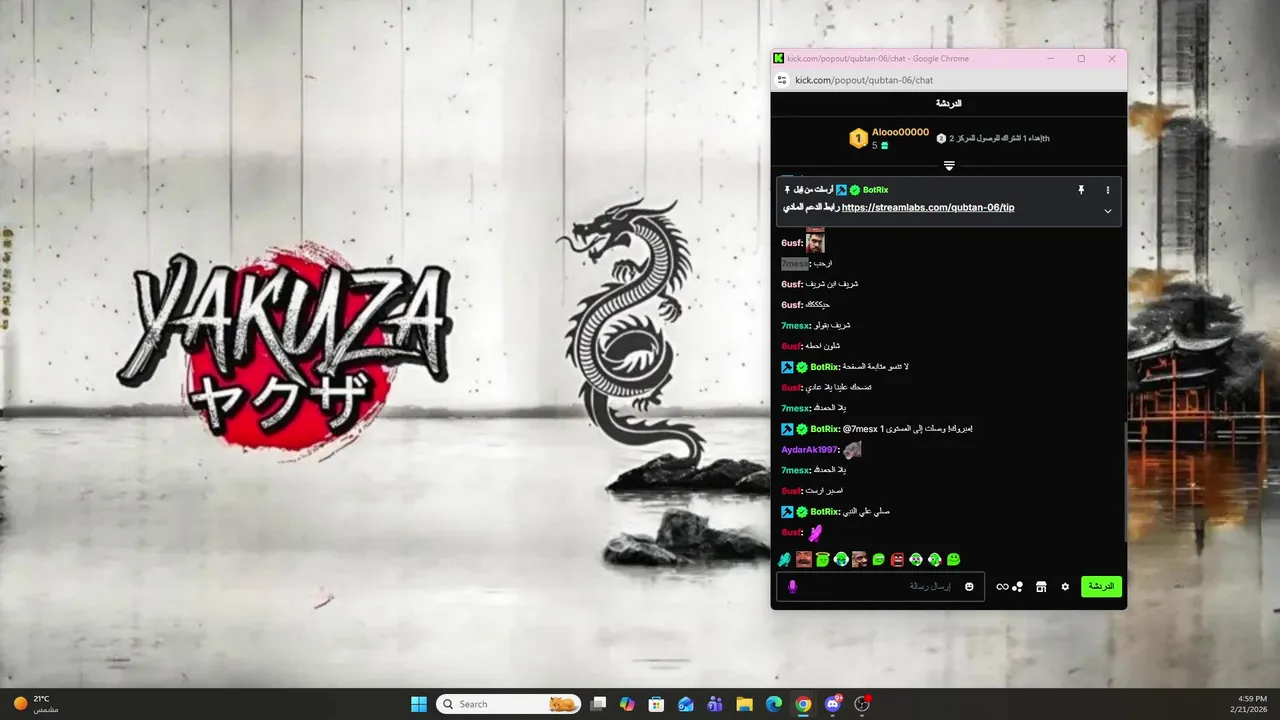Click BotRix name in pinned message
Screen dimensions: 1280x720
875,190
